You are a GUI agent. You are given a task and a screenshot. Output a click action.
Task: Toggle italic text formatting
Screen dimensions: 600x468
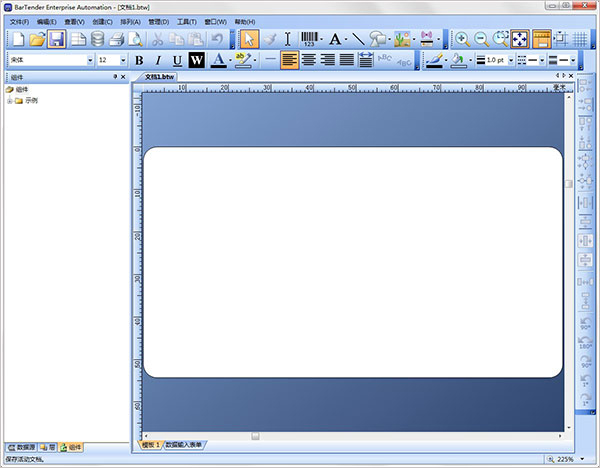[x=158, y=60]
